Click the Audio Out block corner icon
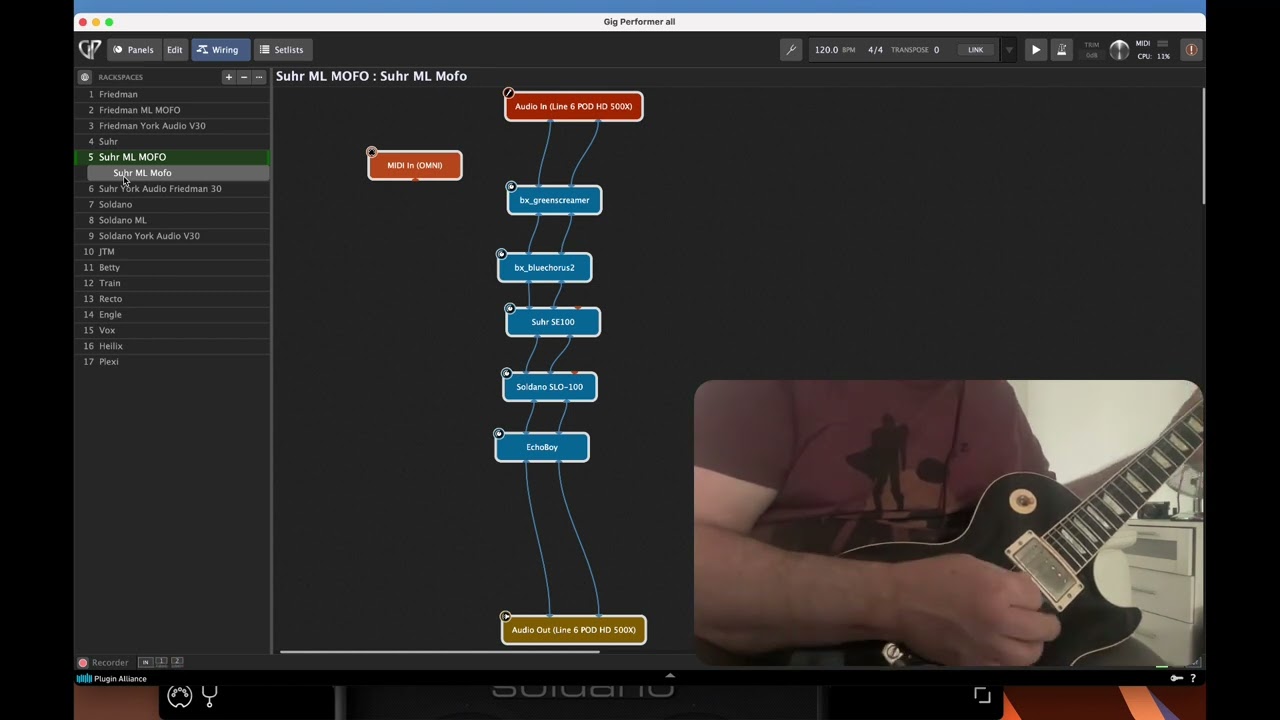Screen dimensions: 1280x720 [506, 617]
